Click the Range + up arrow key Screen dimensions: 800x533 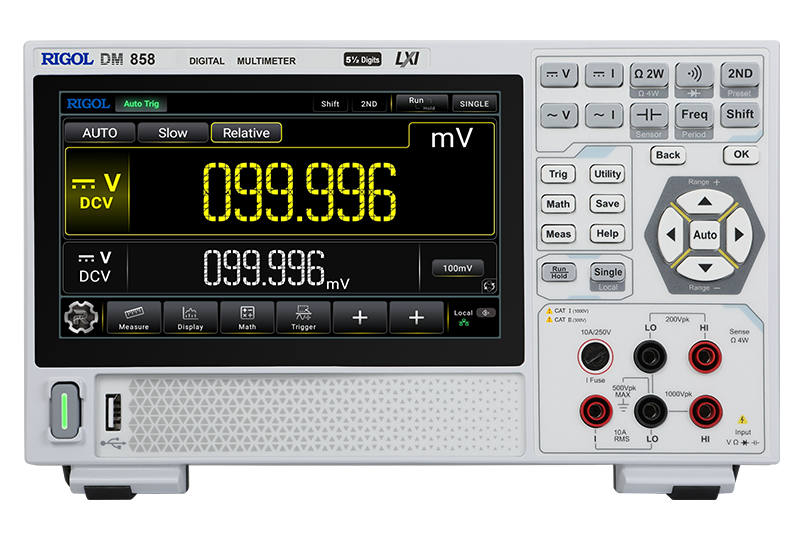(x=705, y=202)
